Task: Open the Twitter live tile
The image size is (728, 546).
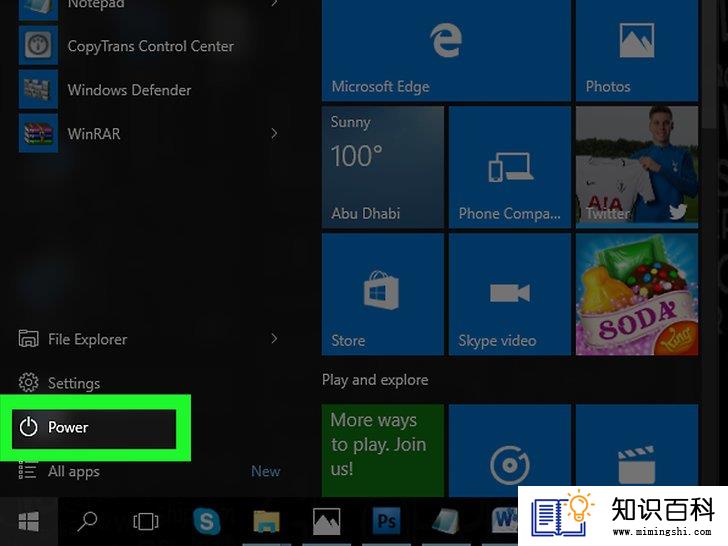Action: pos(637,167)
